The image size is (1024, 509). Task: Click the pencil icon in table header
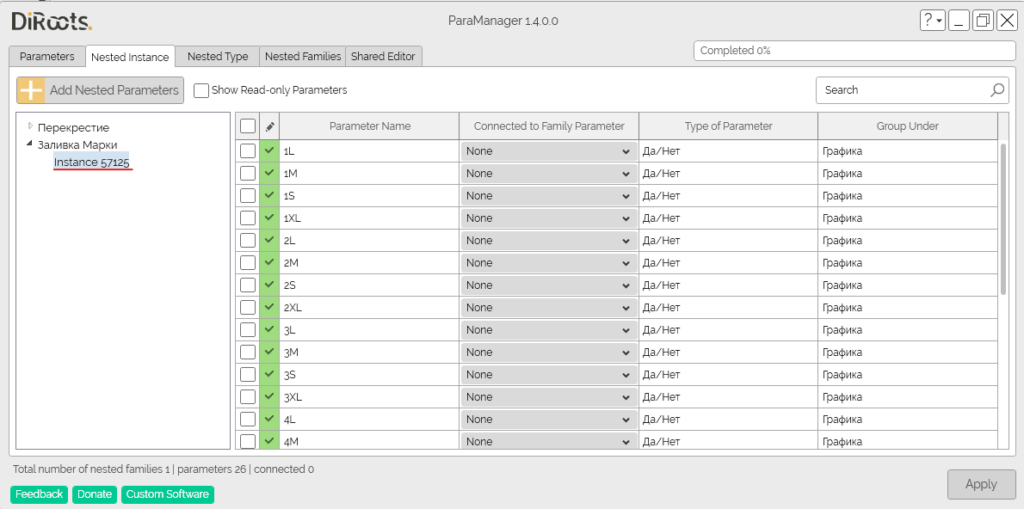[x=269, y=127]
